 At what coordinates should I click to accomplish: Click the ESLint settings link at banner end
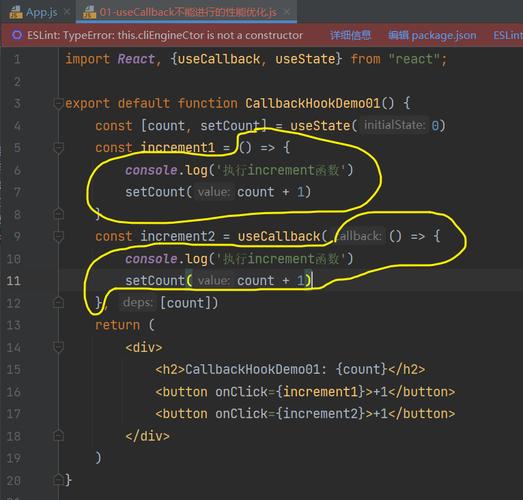508,35
